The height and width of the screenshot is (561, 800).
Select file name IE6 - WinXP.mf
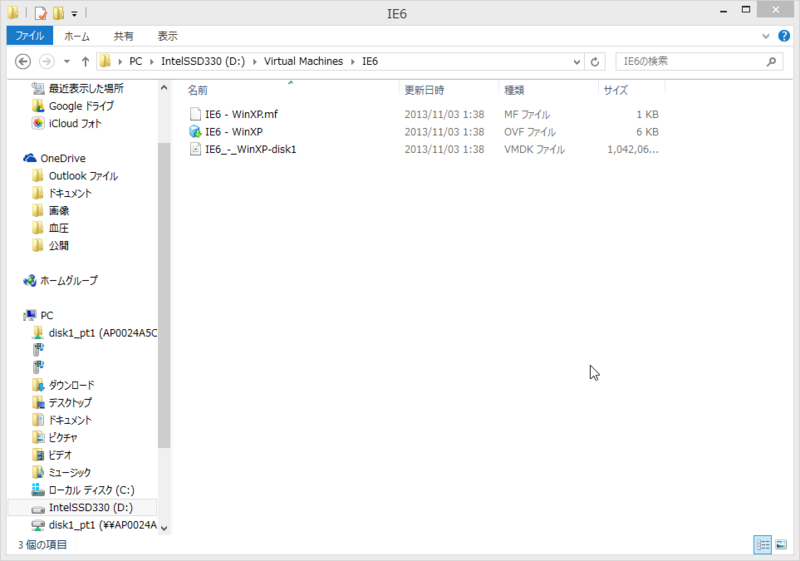241,114
